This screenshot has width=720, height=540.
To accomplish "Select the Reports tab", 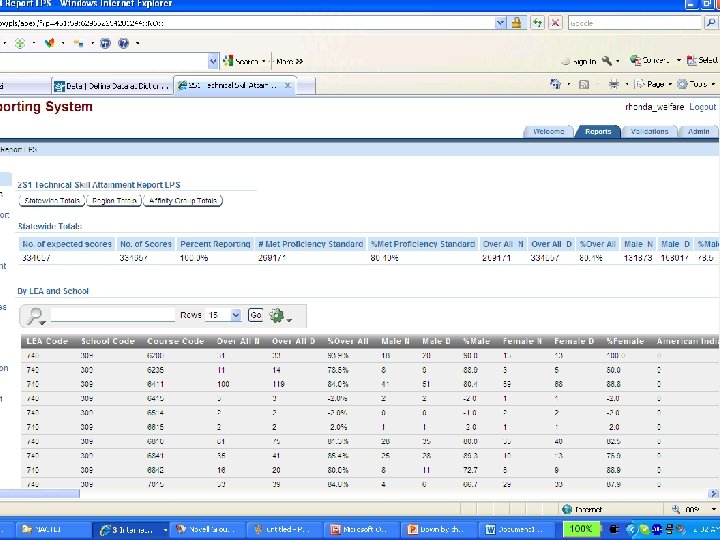I will click(598, 131).
